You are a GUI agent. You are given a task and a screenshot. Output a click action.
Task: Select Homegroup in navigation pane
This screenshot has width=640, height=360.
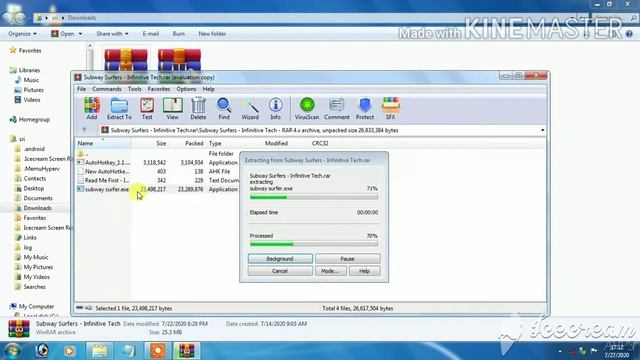[x=29, y=120]
